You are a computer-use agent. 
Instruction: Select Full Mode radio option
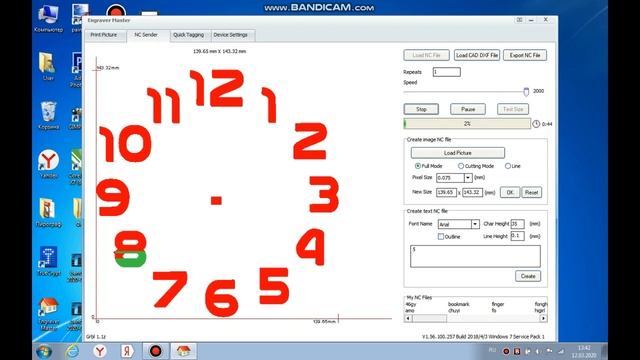[x=418, y=166]
